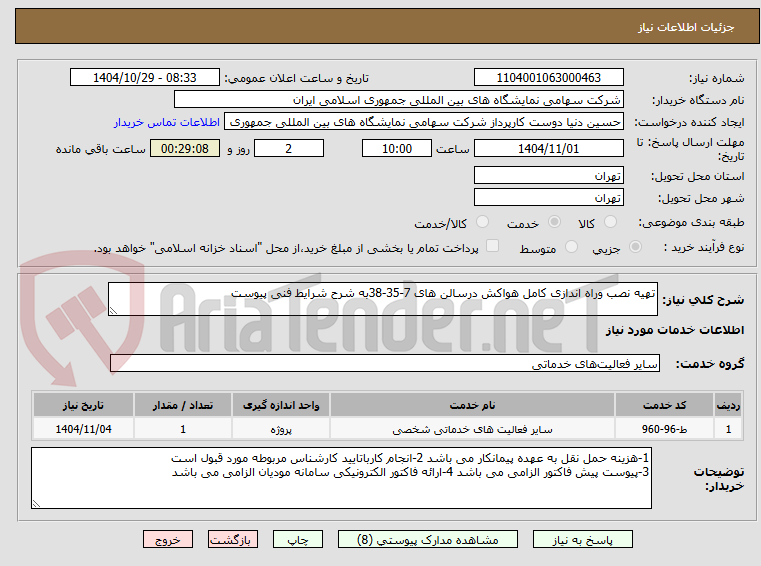
Task: Click cell سایر فعالیت های خدماتی شخصی
Action: click(x=472, y=429)
